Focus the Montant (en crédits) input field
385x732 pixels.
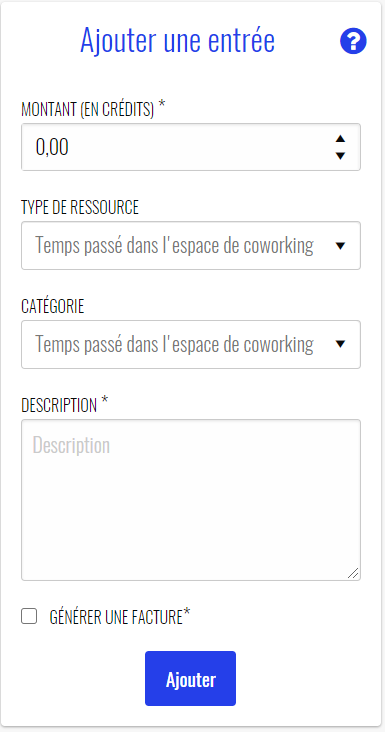[x=191, y=147]
